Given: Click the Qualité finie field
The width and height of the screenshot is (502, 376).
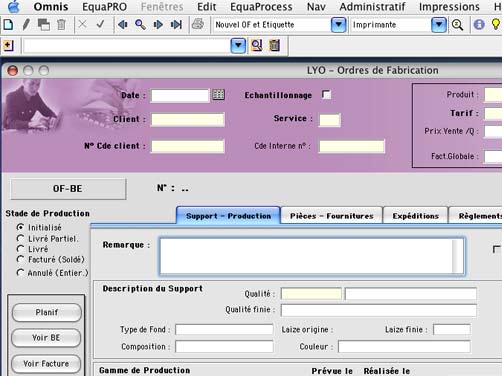Looking at the screenshot, I should point(378,310).
